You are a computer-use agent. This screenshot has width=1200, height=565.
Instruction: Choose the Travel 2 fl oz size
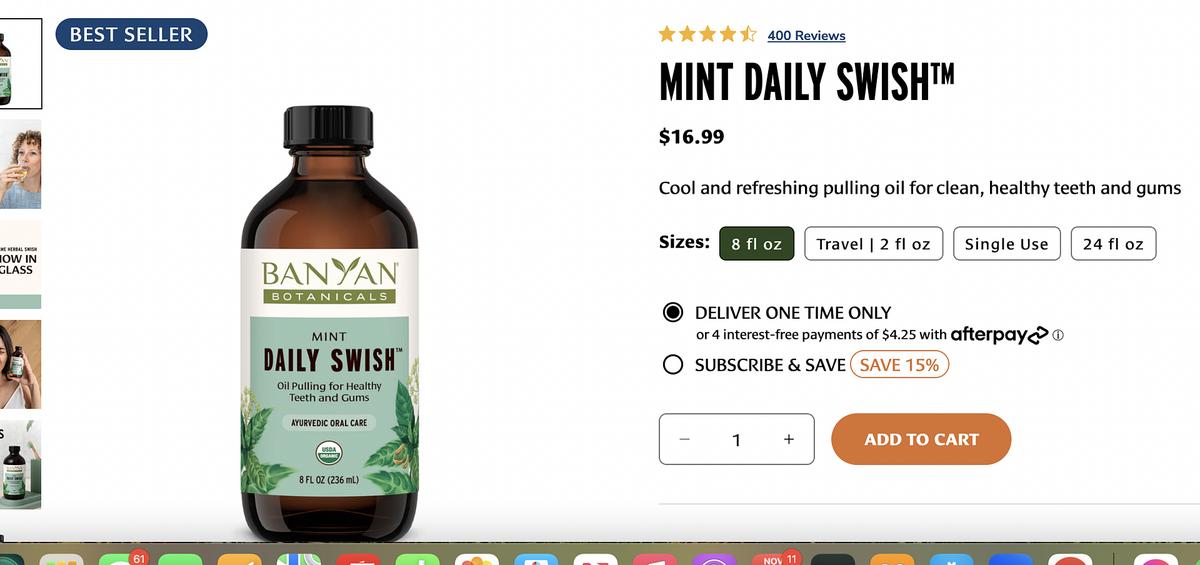coord(873,244)
